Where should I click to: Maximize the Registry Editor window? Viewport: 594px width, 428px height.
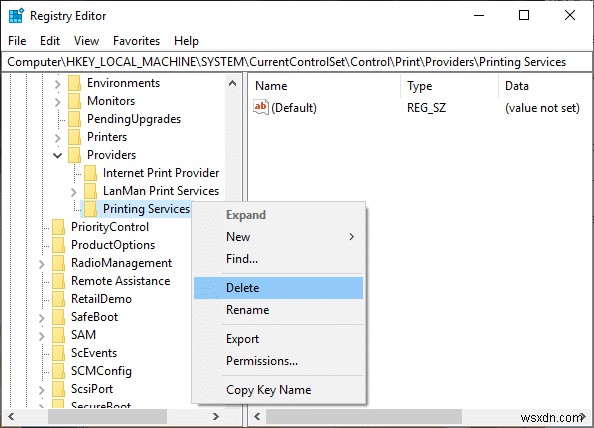coord(524,16)
